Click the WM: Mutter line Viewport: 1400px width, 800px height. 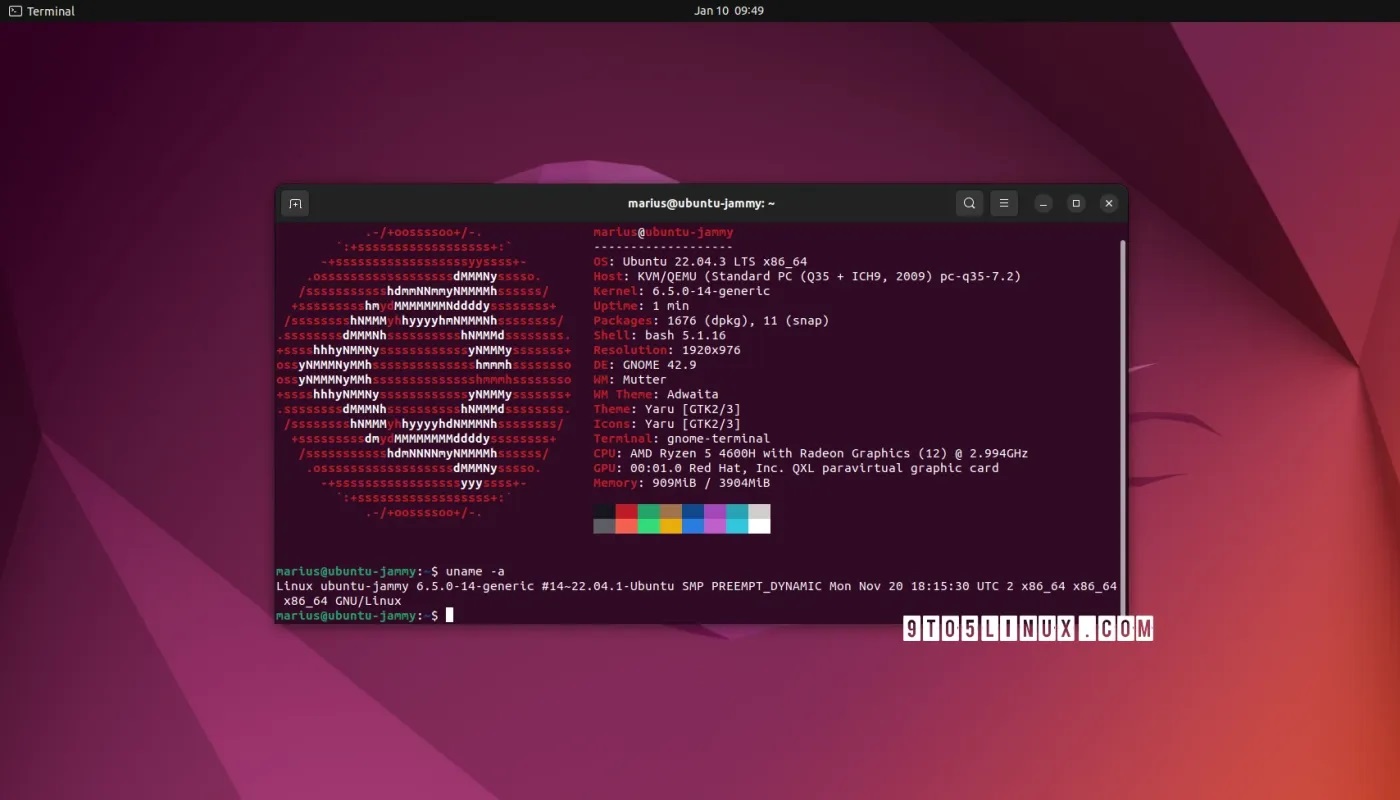point(630,379)
